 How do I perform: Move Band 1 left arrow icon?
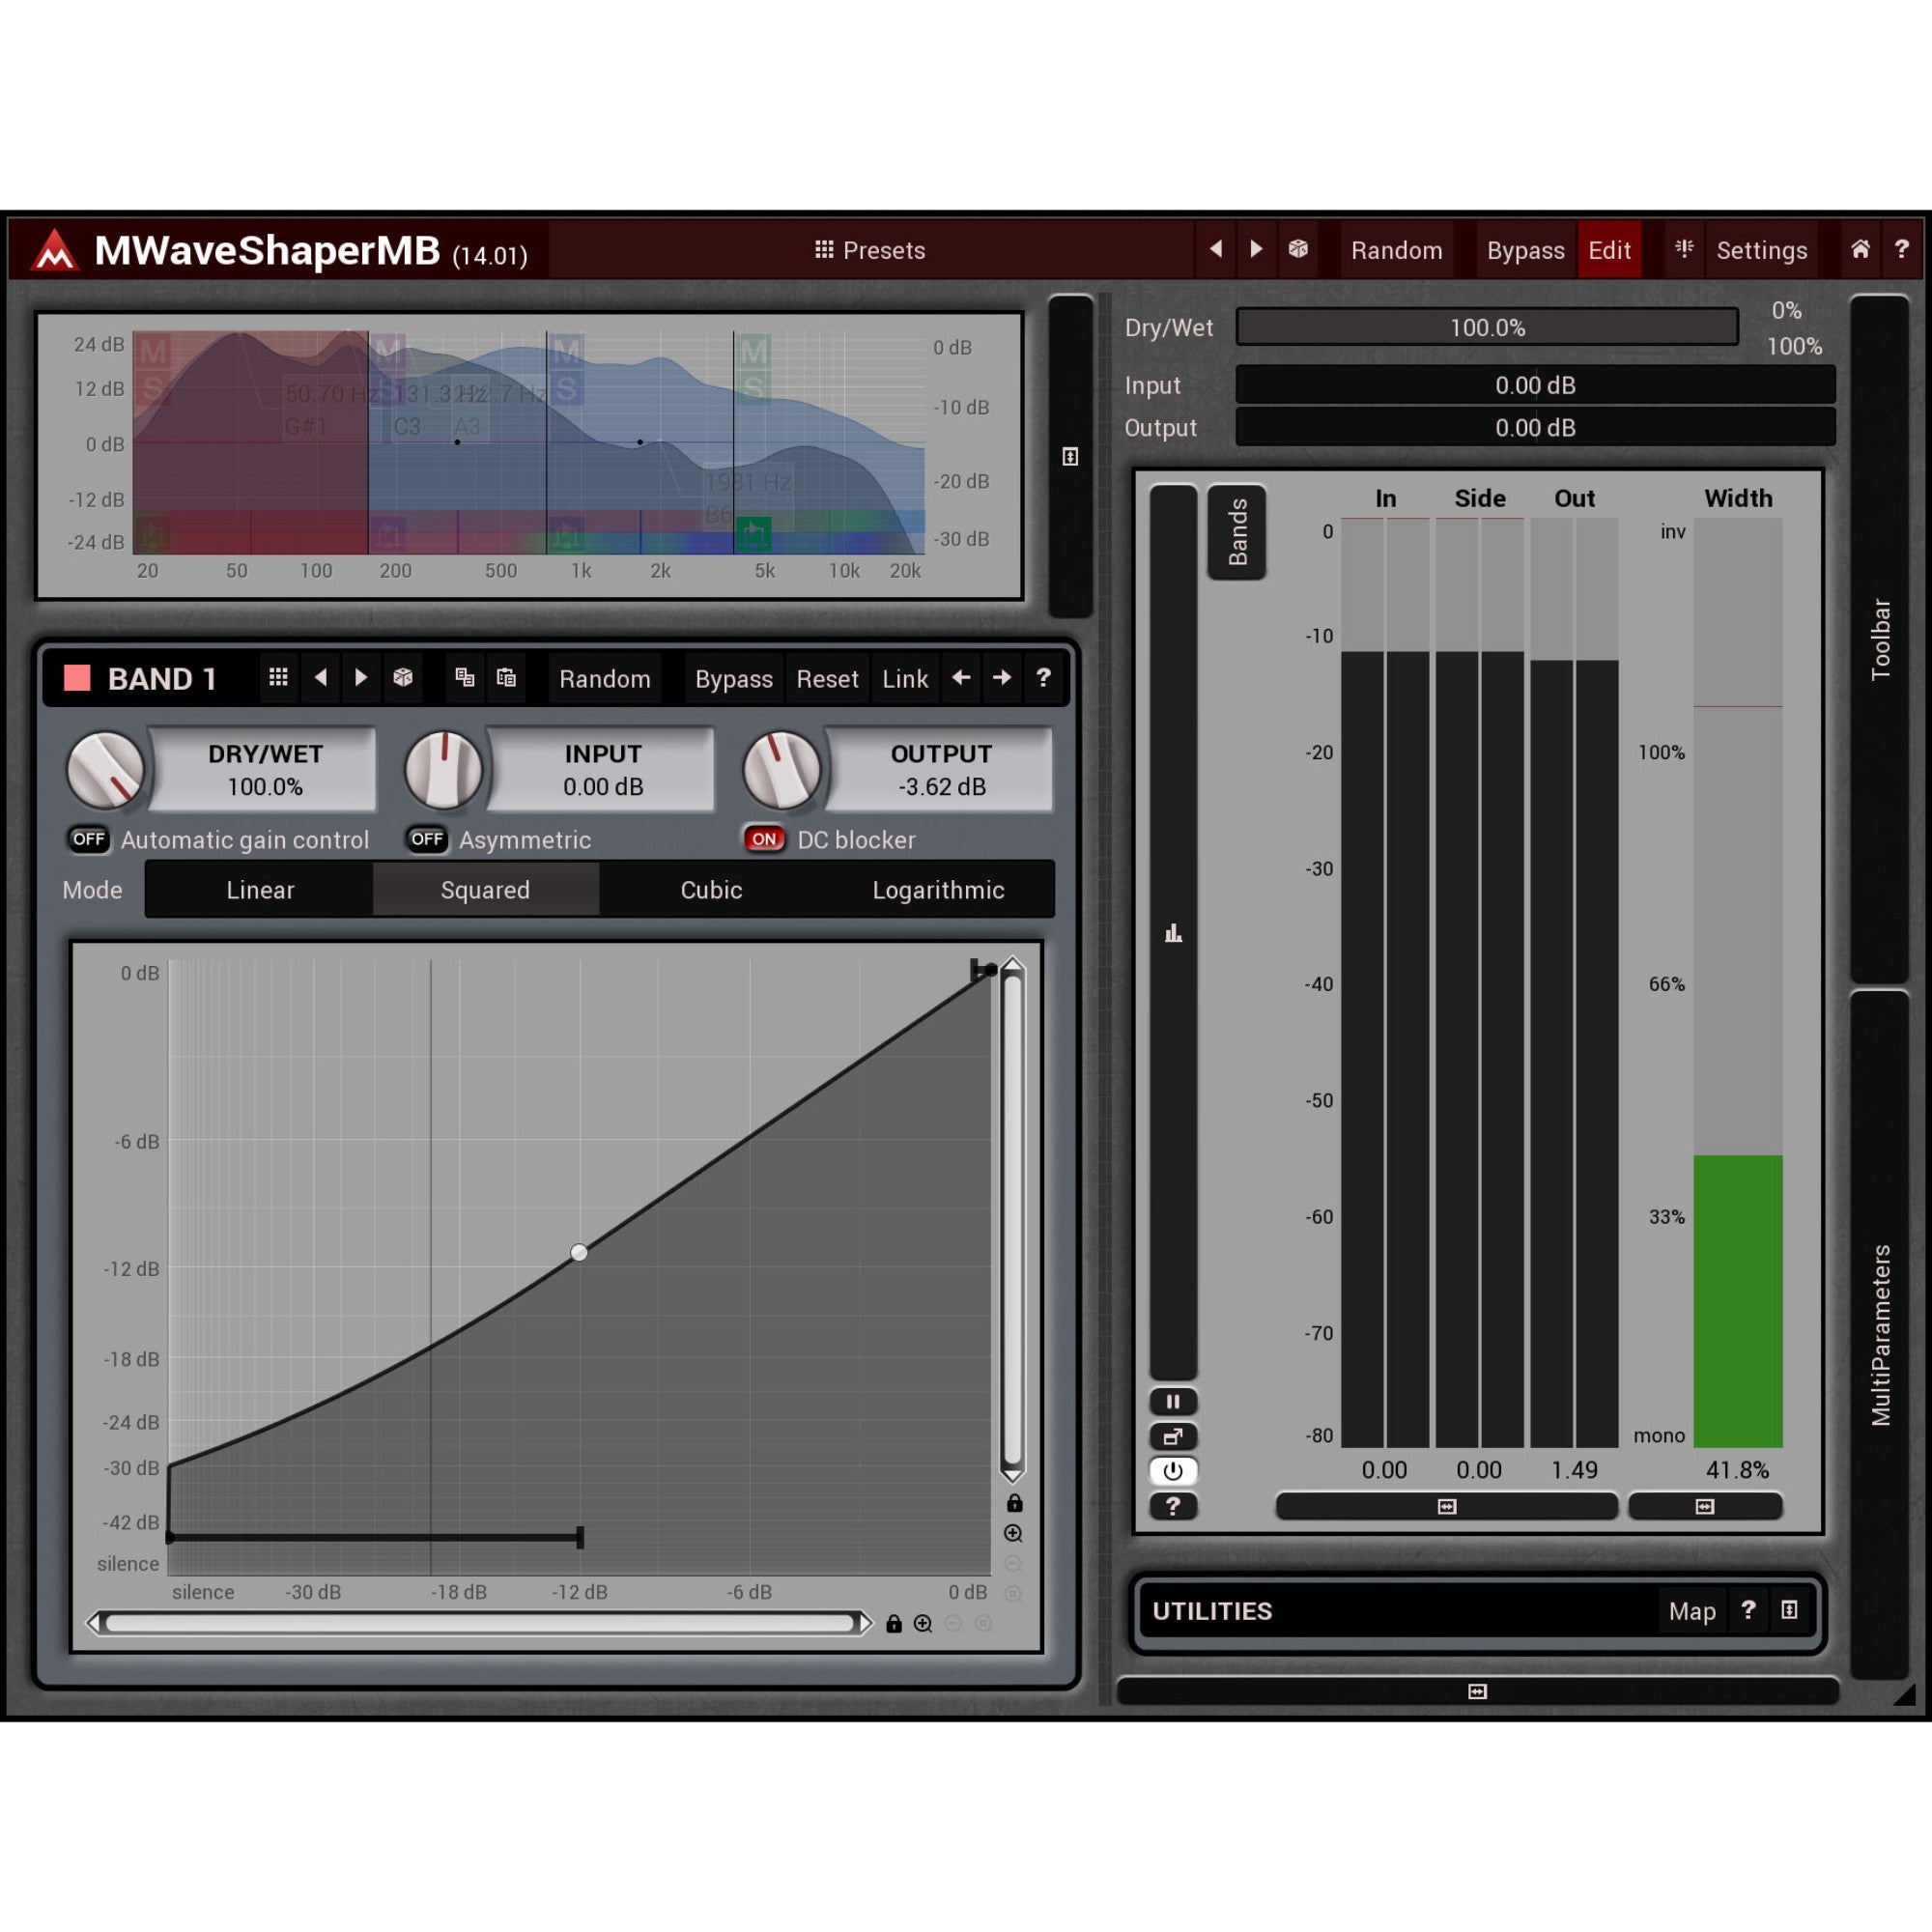tap(961, 678)
